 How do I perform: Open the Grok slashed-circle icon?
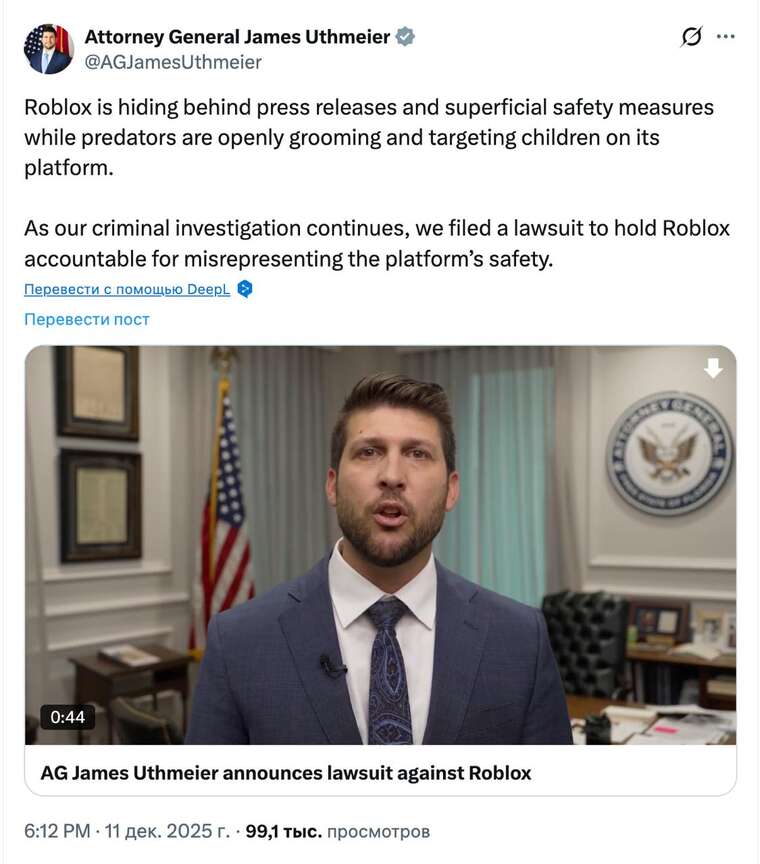691,37
